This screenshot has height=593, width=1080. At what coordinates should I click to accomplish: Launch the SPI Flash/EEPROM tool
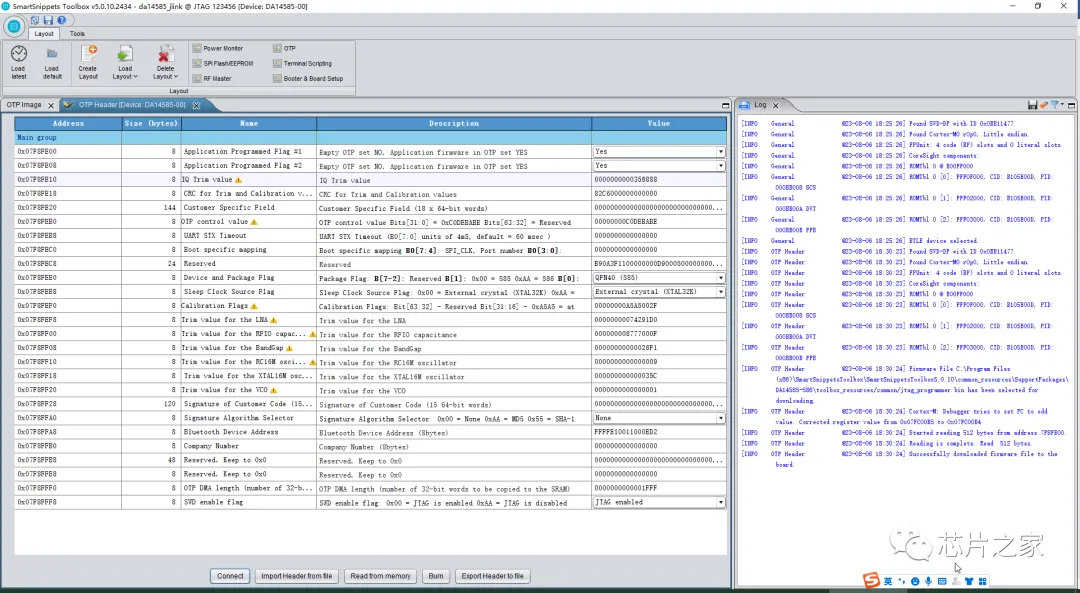coord(227,63)
